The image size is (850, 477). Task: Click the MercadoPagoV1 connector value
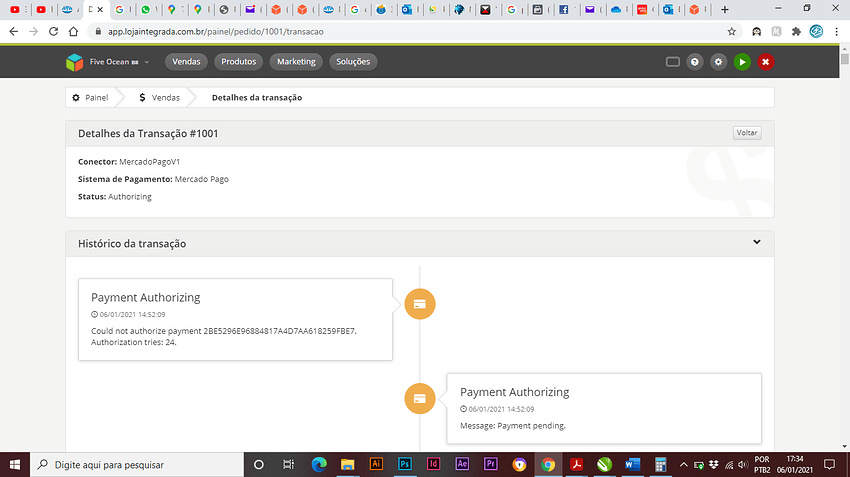[150, 162]
